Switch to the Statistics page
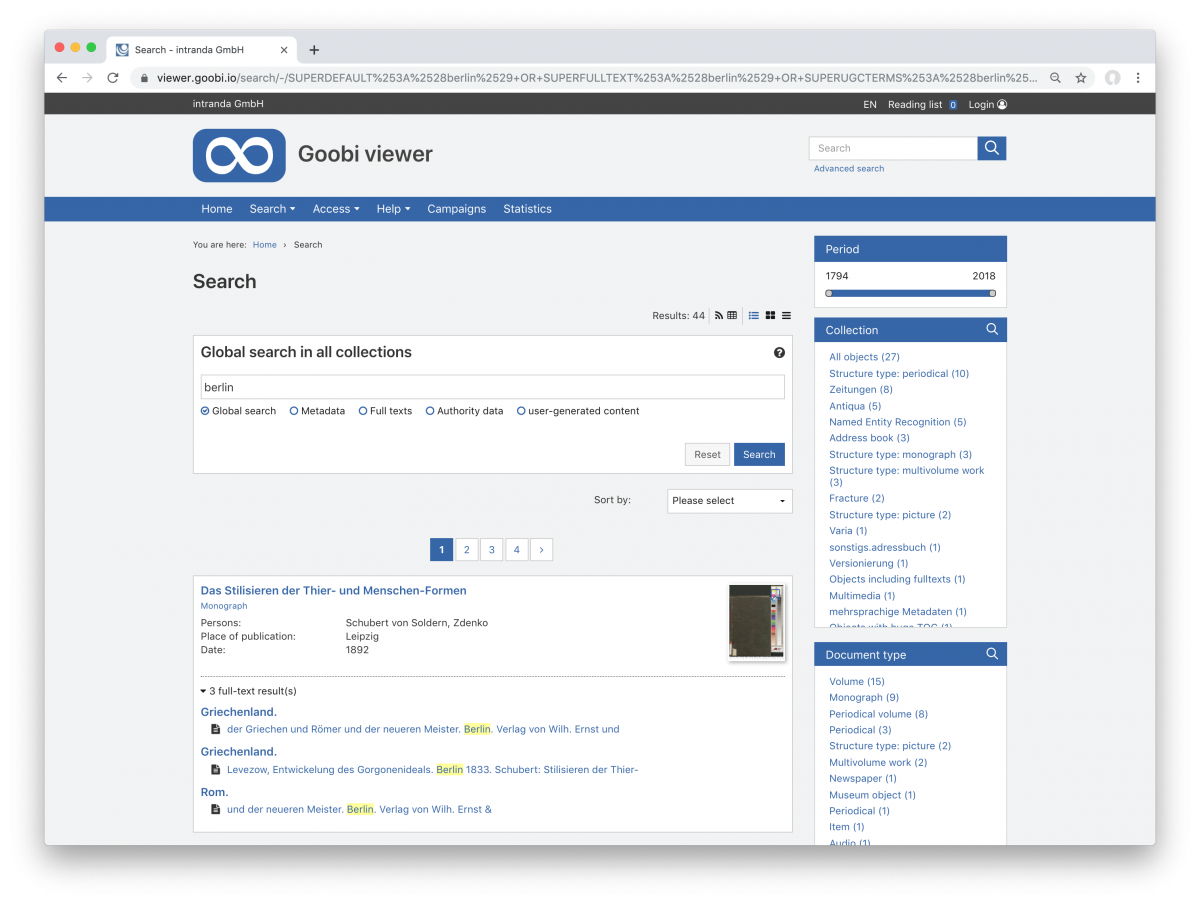This screenshot has height=904, width=1200. click(x=527, y=209)
